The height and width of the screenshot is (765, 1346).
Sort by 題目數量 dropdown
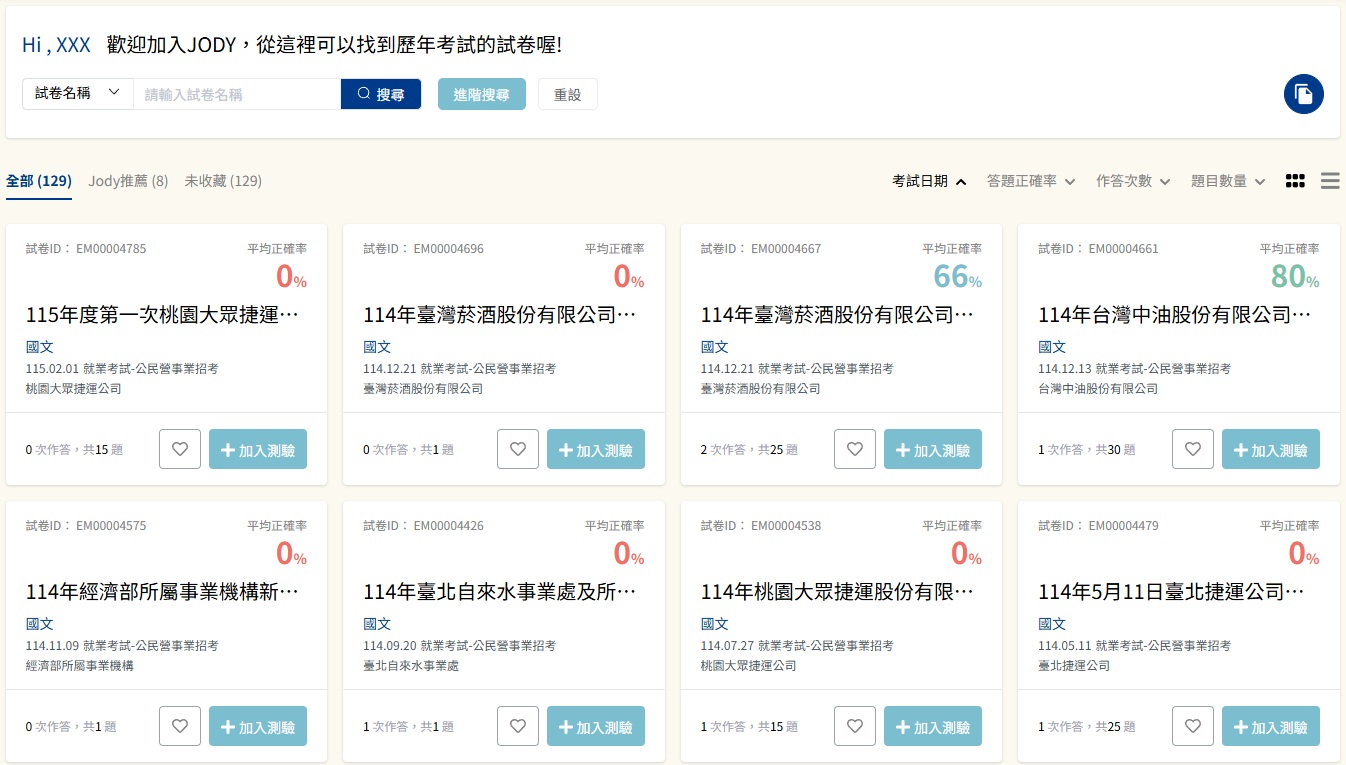pyautogui.click(x=1228, y=181)
